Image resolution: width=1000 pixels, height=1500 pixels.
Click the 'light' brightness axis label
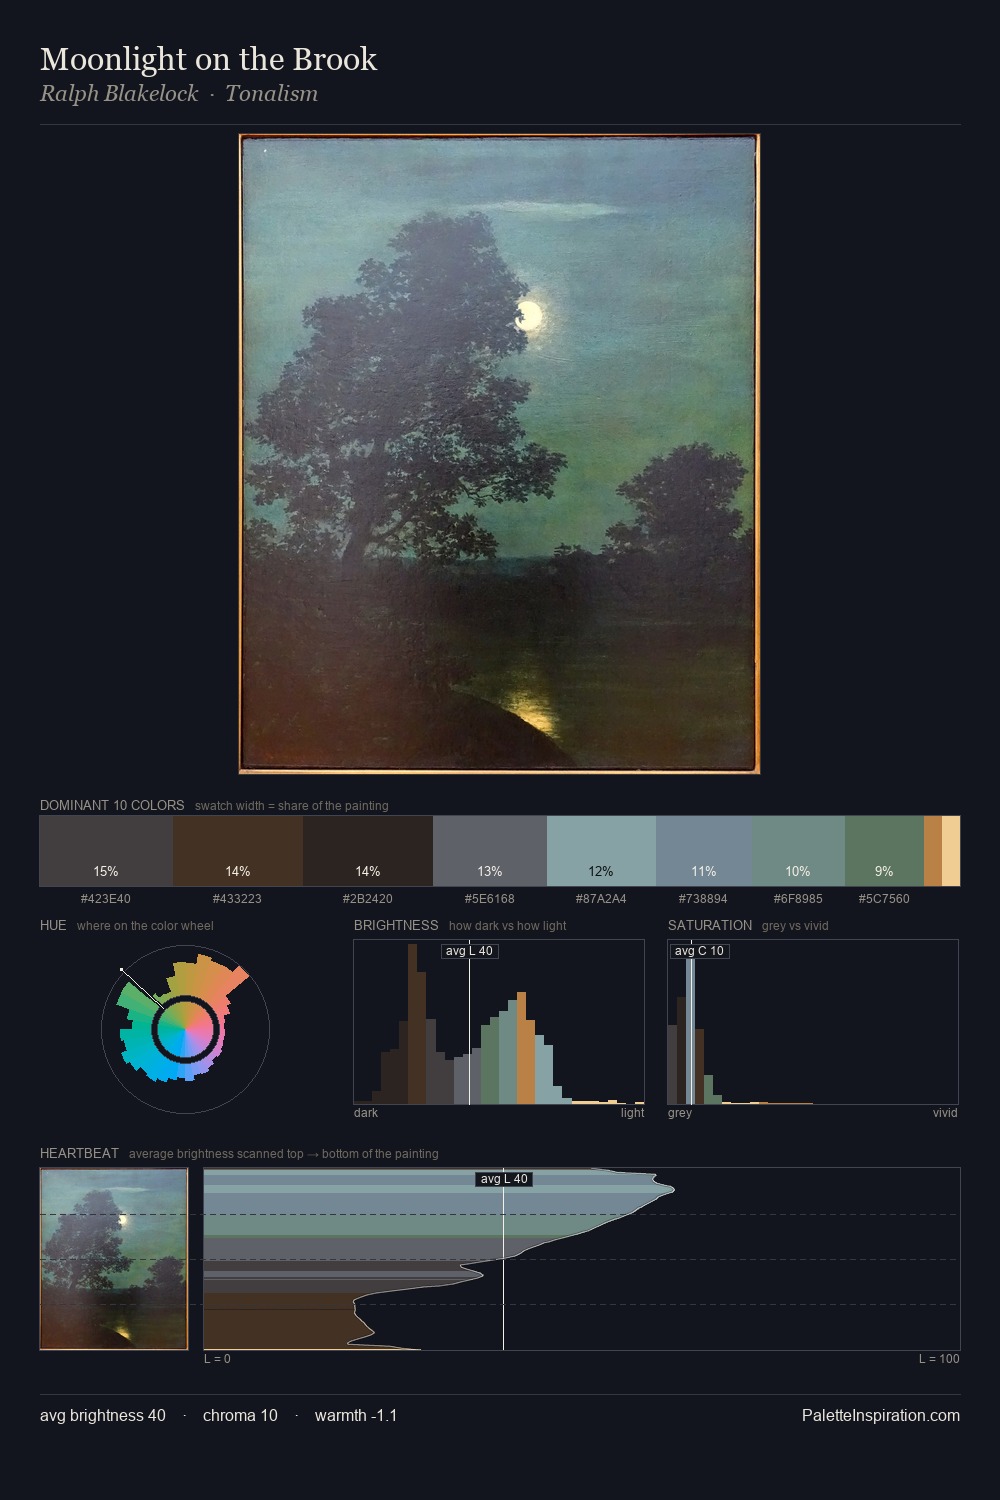click(632, 1113)
